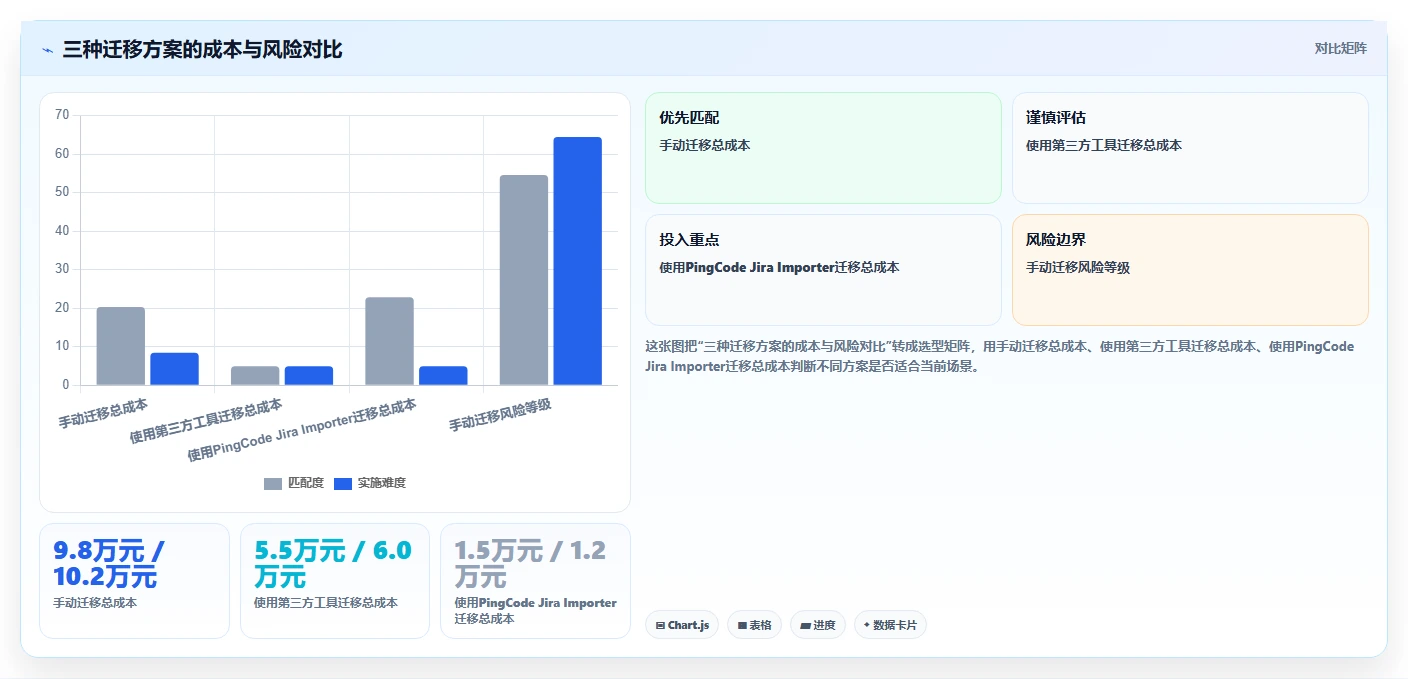1408x679 pixels.
Task: Click 手动迁移风险等级 text in 风险边界 card
Action: (x=1078, y=267)
